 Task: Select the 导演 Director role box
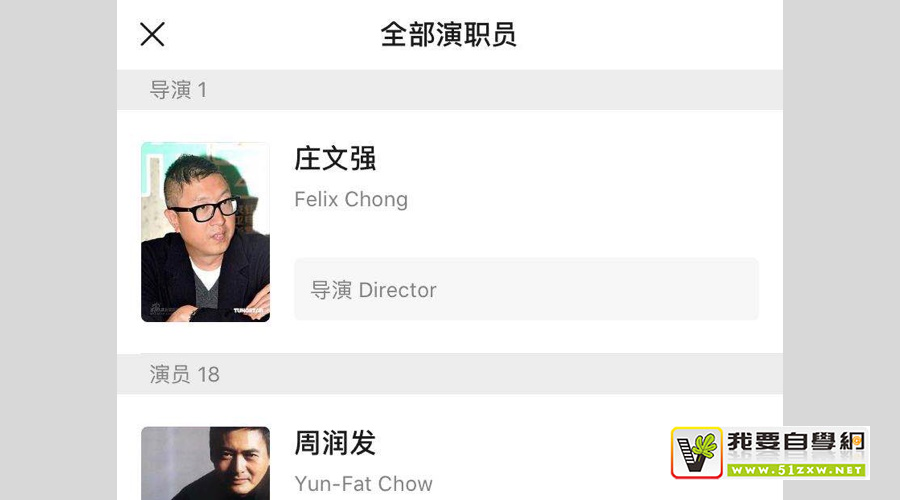click(x=526, y=289)
